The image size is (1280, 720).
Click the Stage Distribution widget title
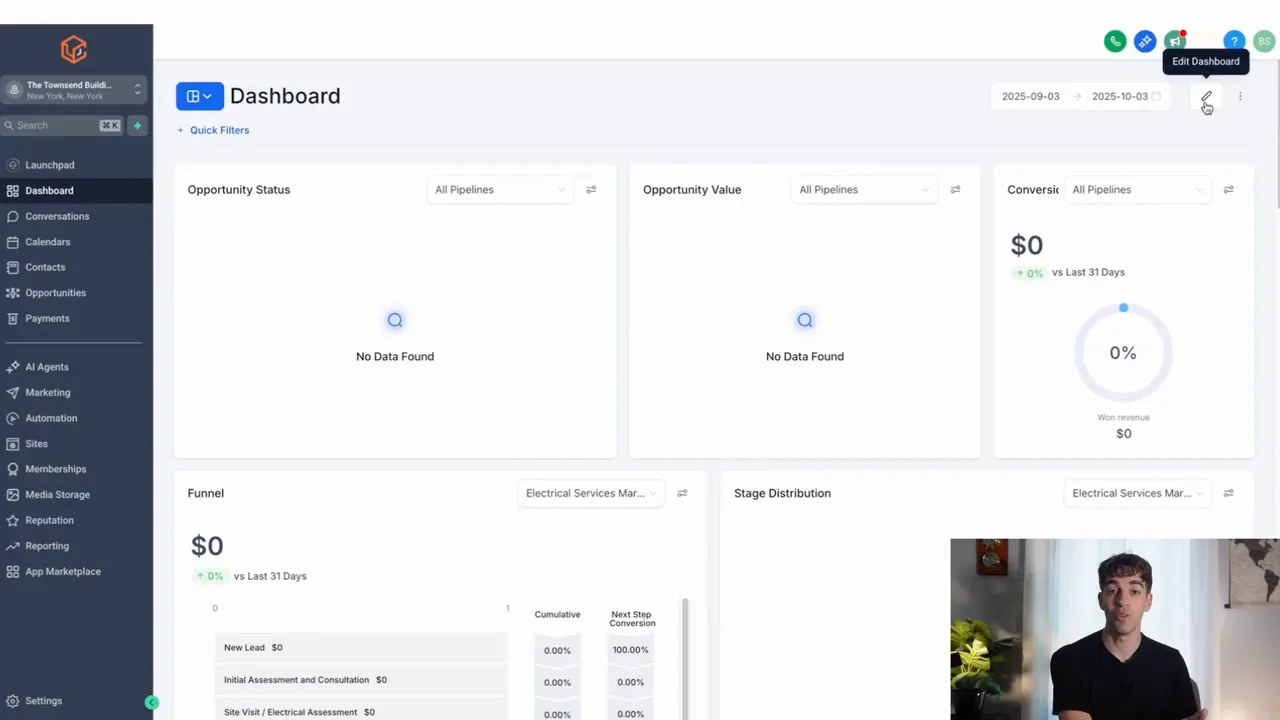pyautogui.click(x=782, y=493)
